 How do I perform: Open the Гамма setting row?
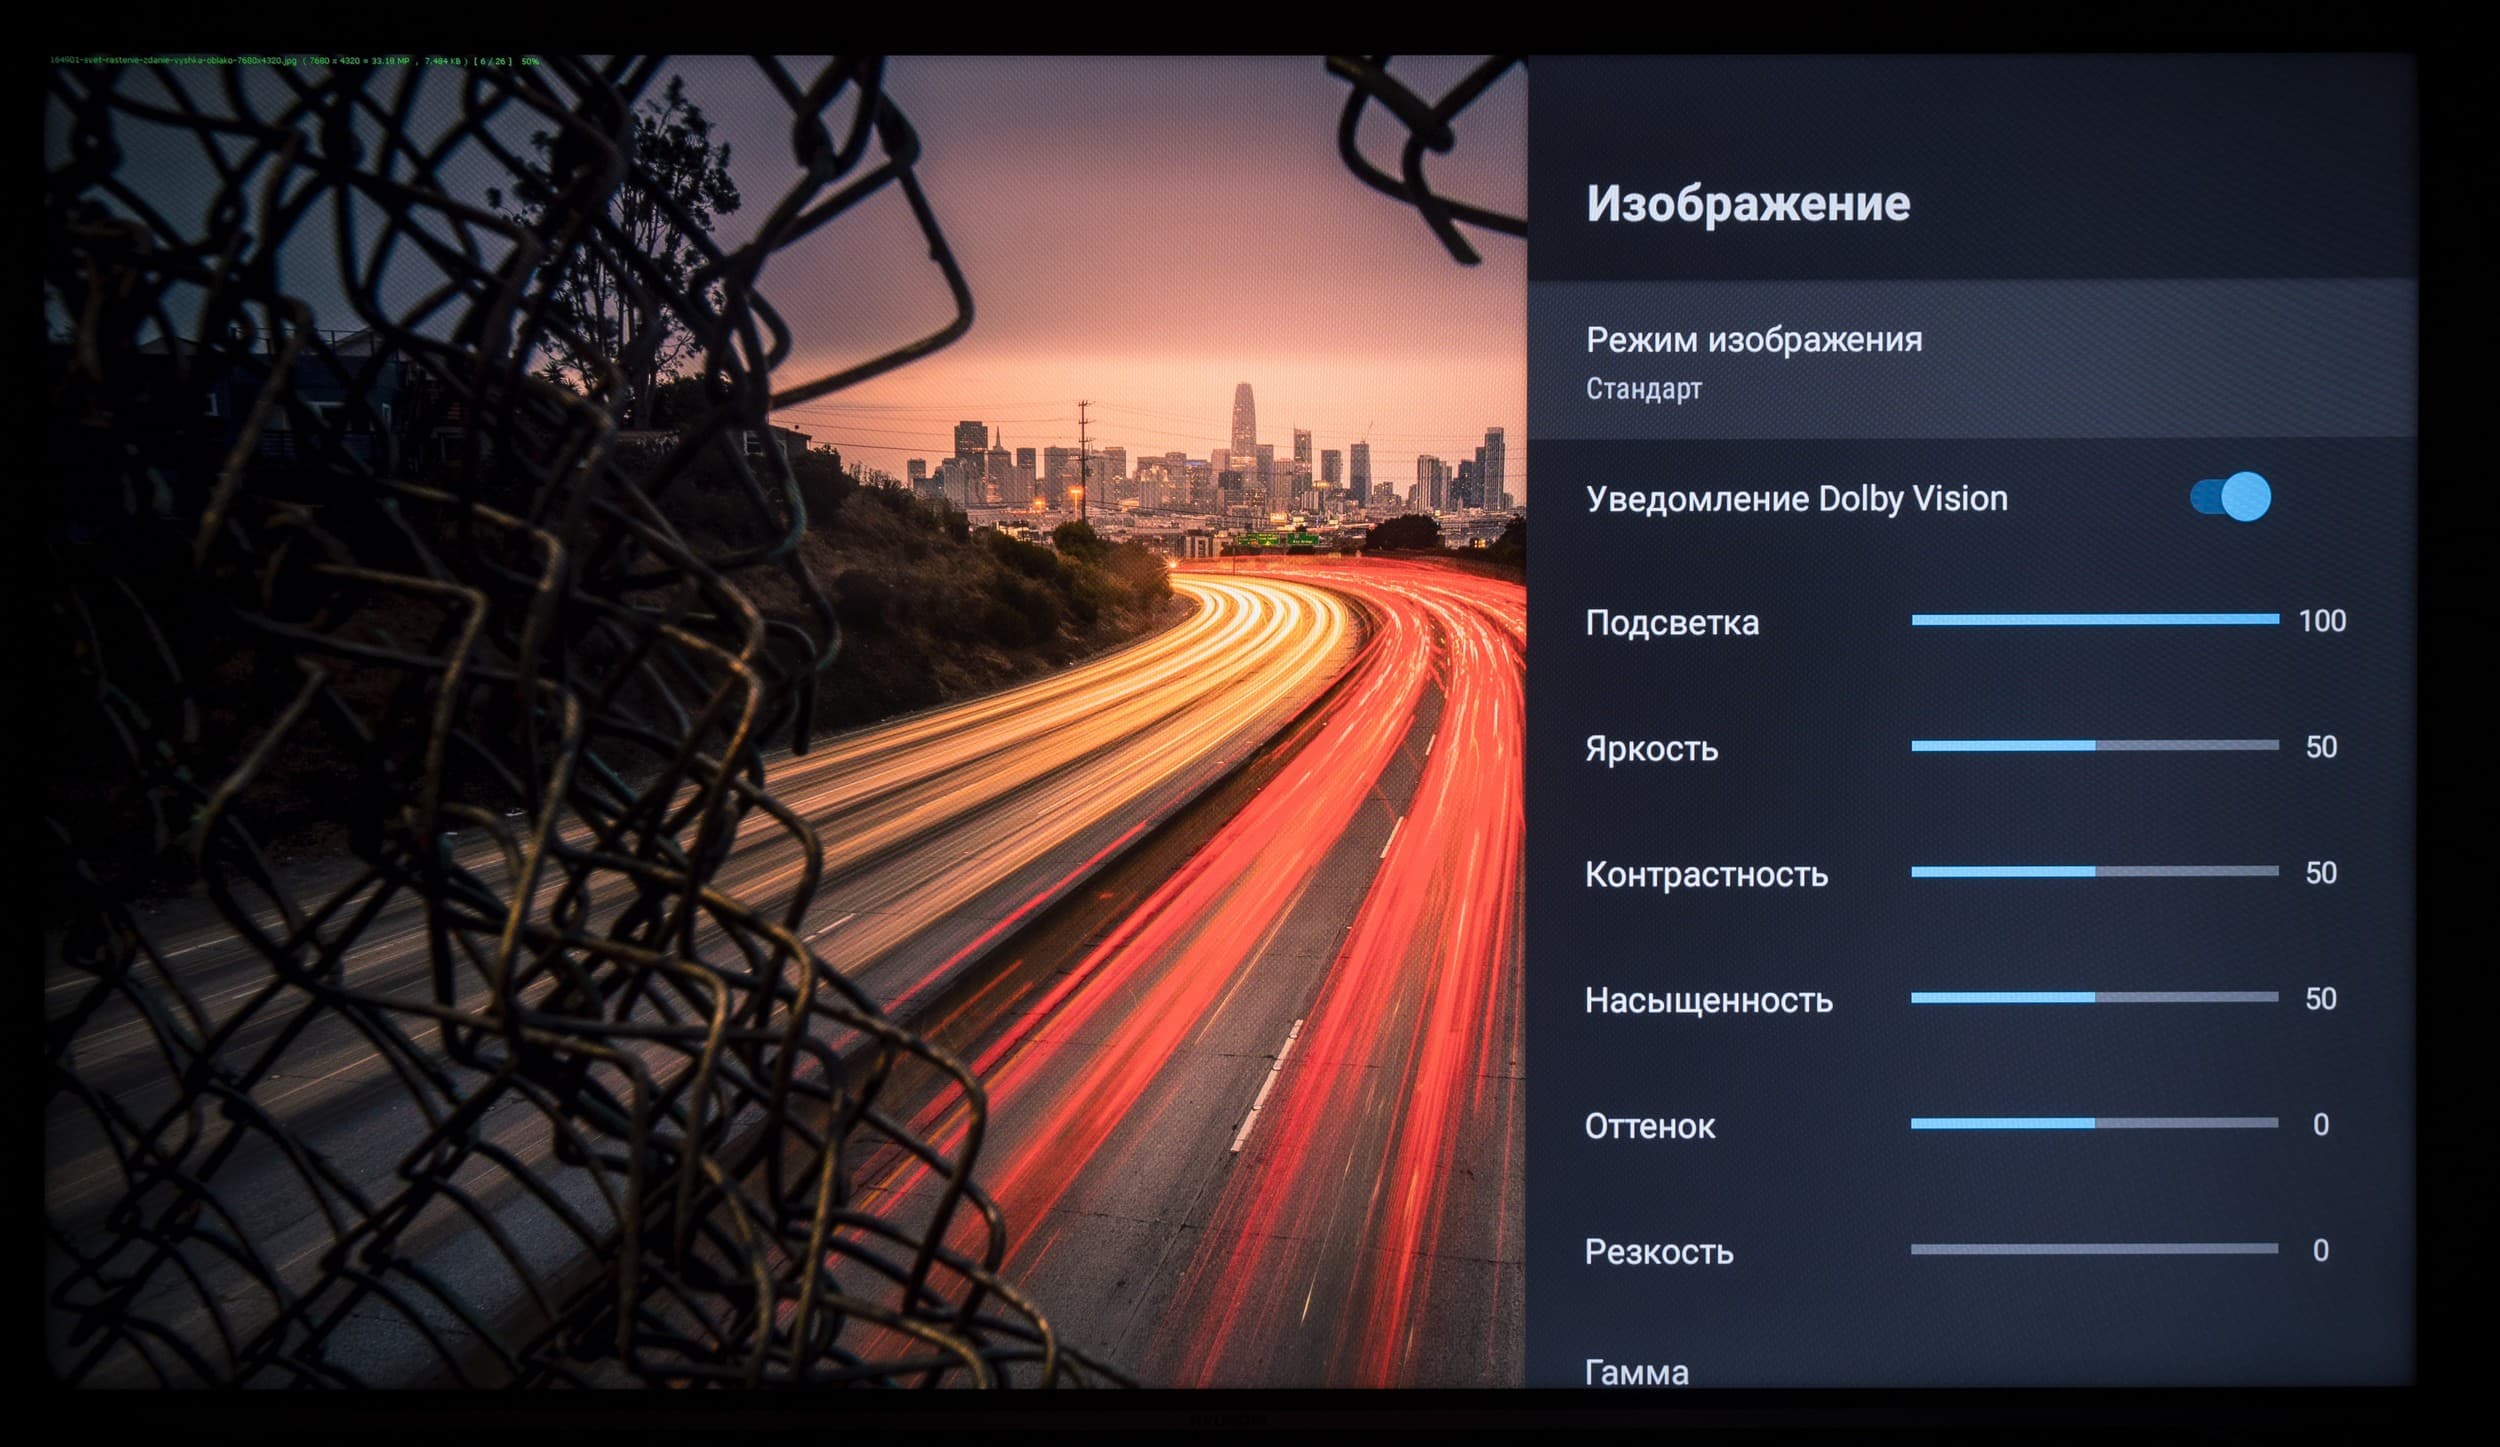coord(1637,1372)
